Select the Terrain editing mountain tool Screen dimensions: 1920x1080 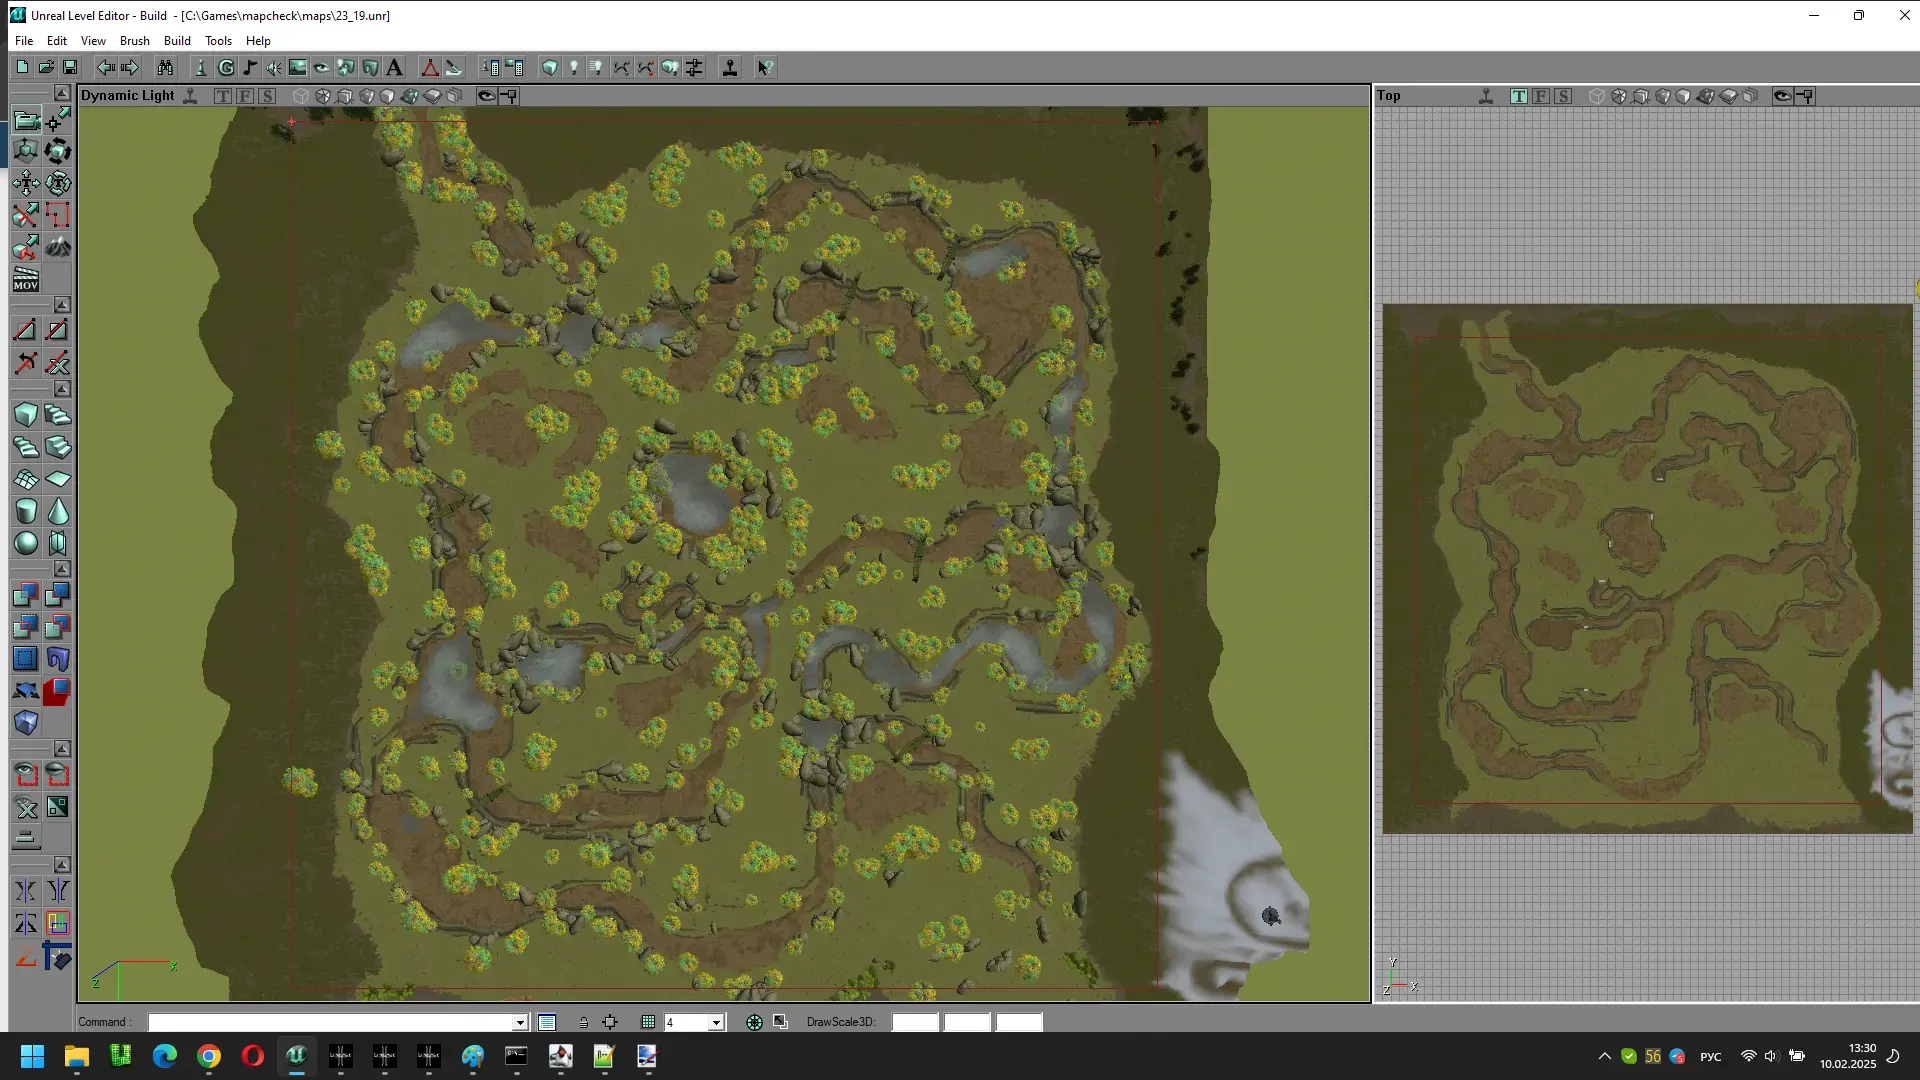click(58, 247)
